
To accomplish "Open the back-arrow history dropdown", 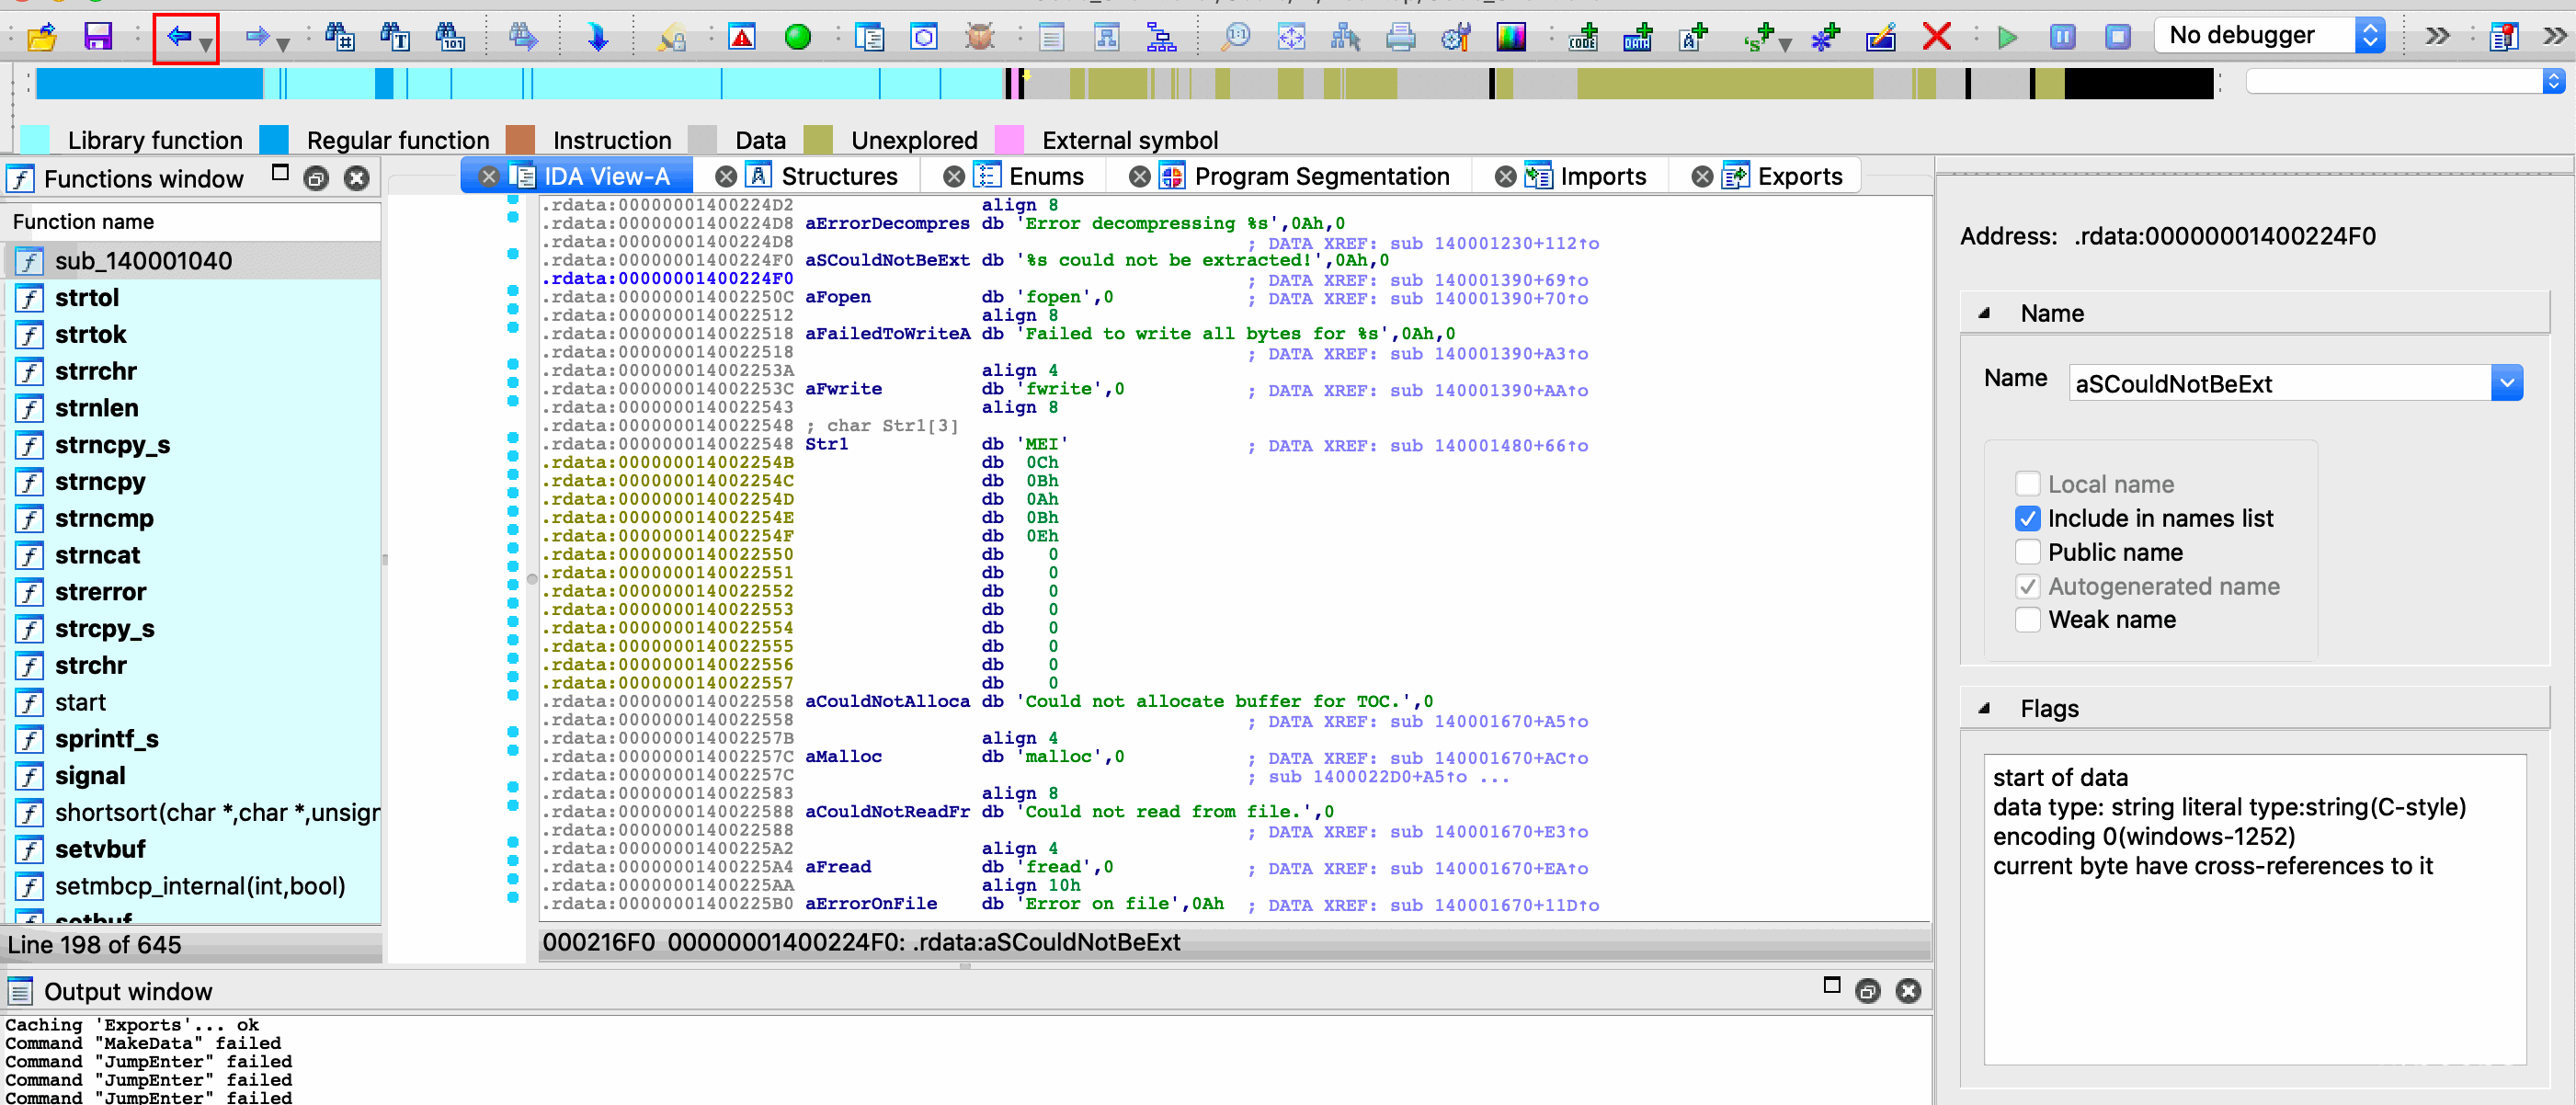I will click(x=206, y=44).
